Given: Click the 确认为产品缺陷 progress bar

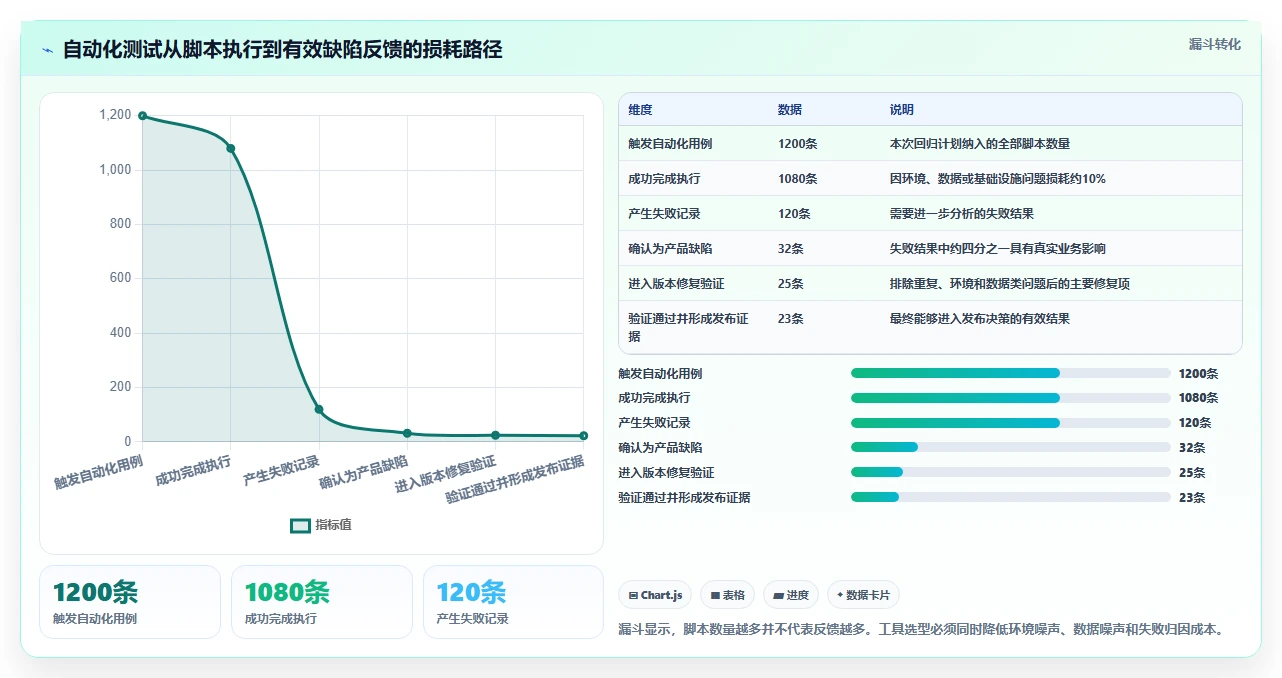Looking at the screenshot, I should (x=1010, y=447).
